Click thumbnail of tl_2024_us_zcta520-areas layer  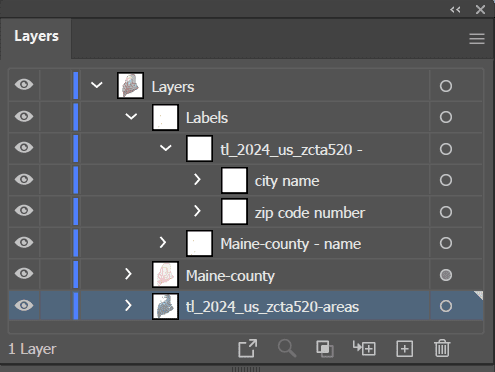tap(165, 306)
